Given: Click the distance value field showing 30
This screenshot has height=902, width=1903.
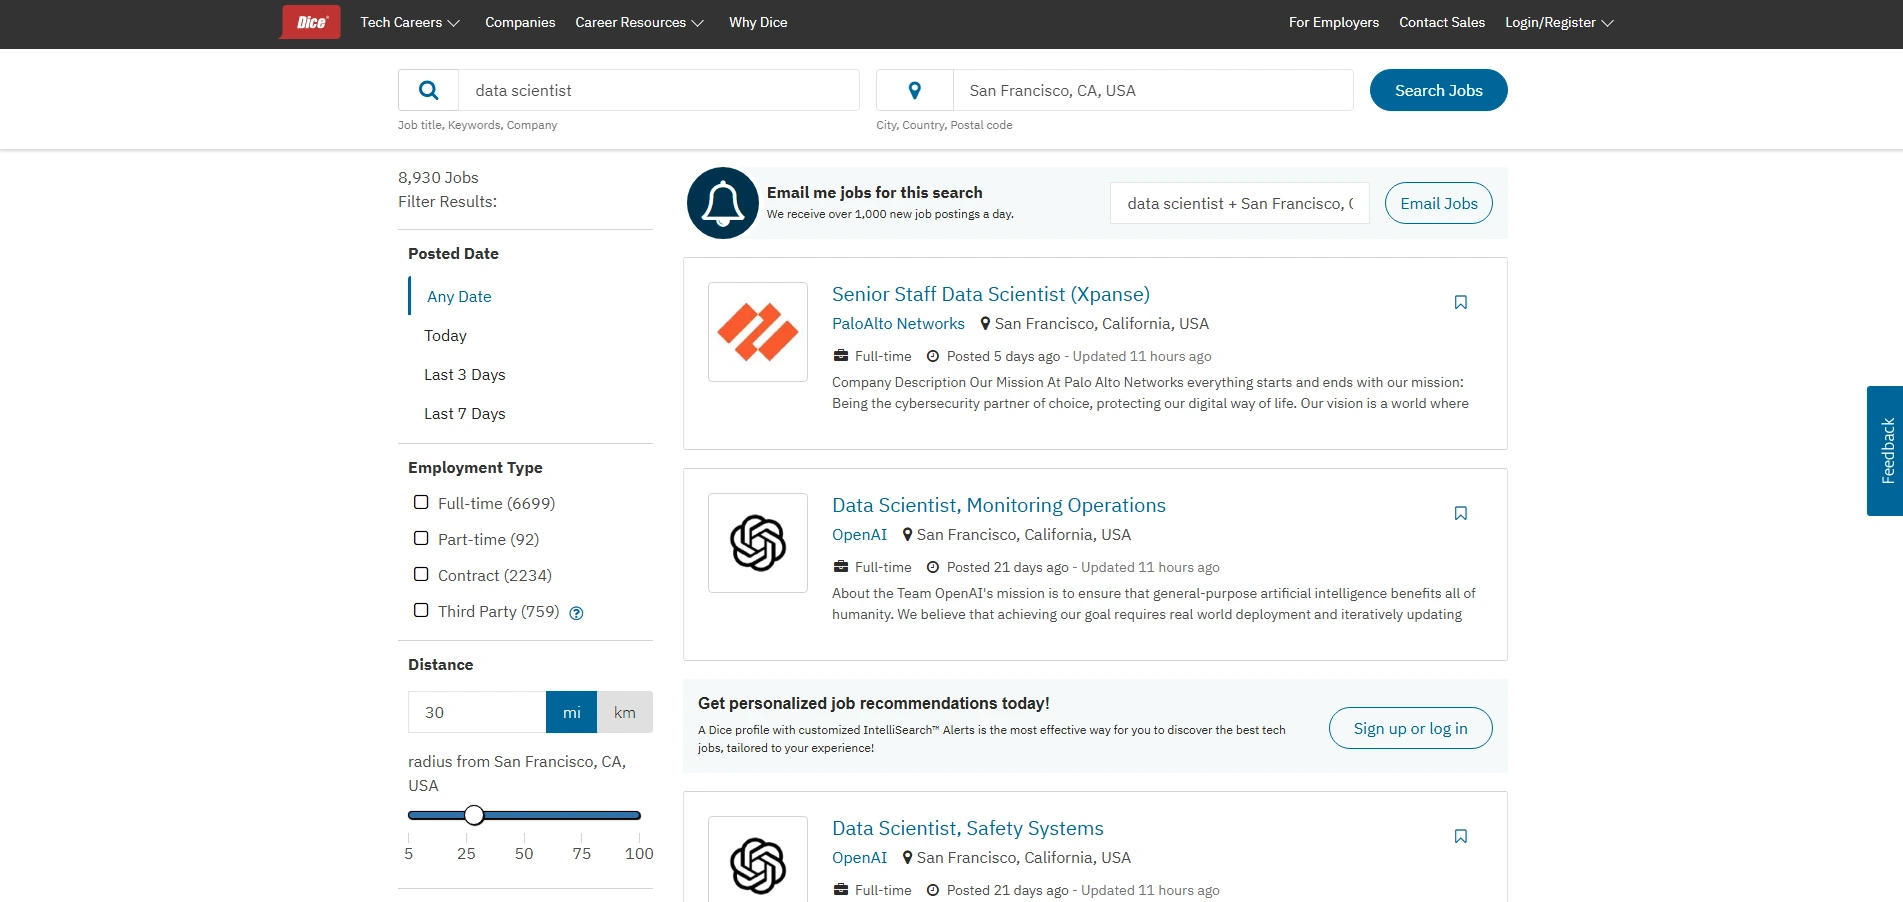Looking at the screenshot, I should (x=477, y=712).
